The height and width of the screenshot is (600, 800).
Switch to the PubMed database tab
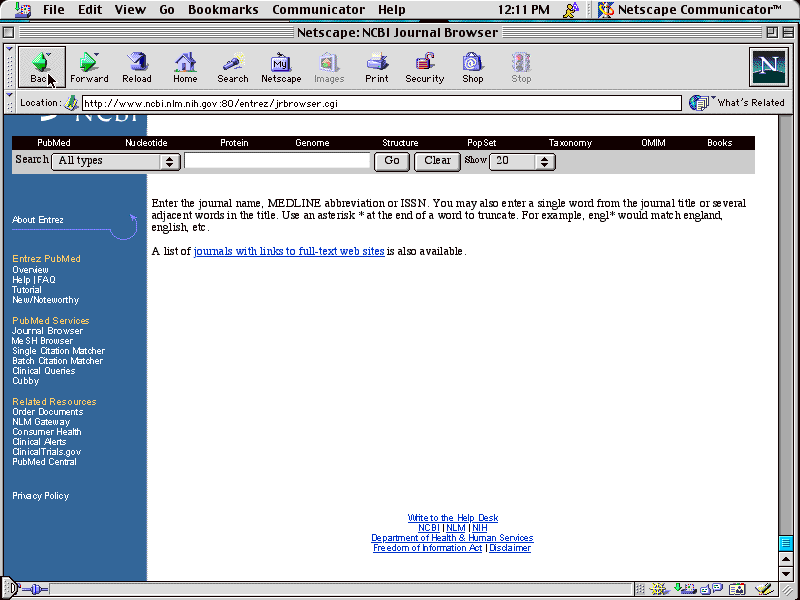[54, 143]
